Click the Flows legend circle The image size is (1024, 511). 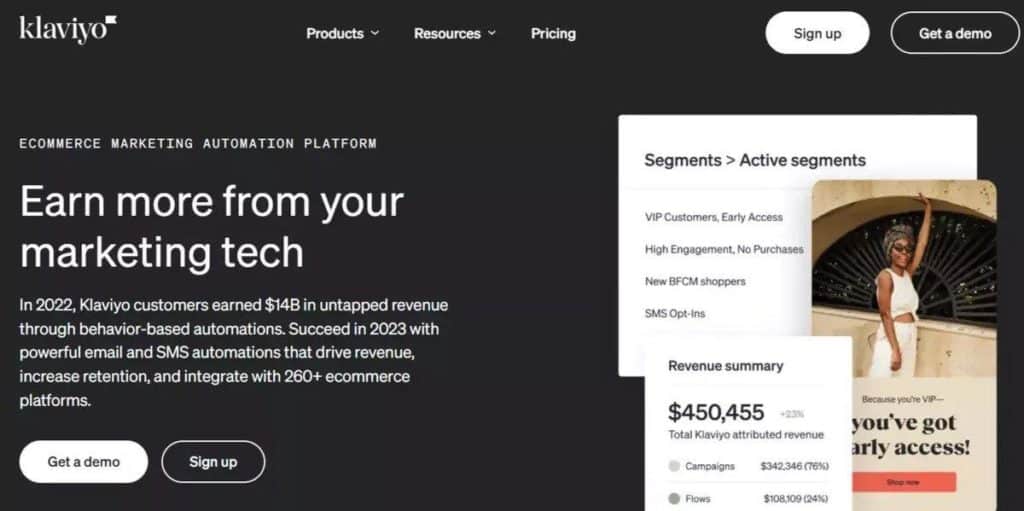click(x=674, y=498)
